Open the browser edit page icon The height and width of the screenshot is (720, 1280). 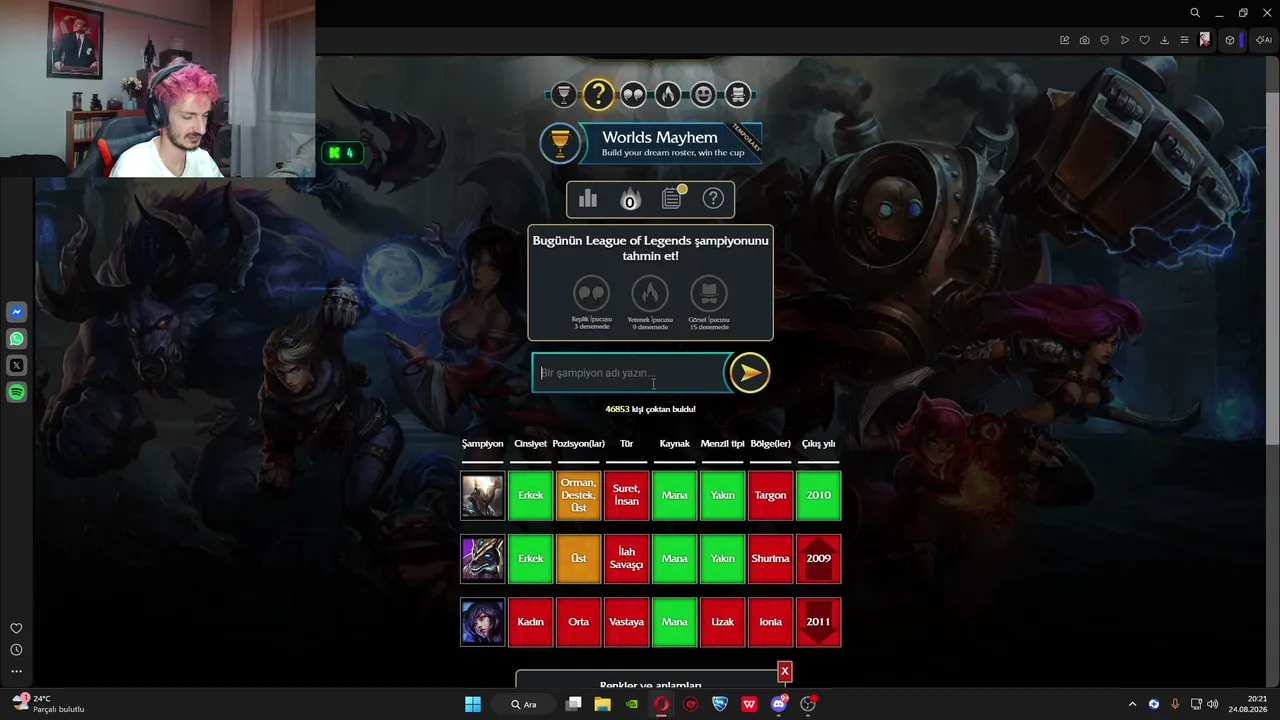point(1065,40)
